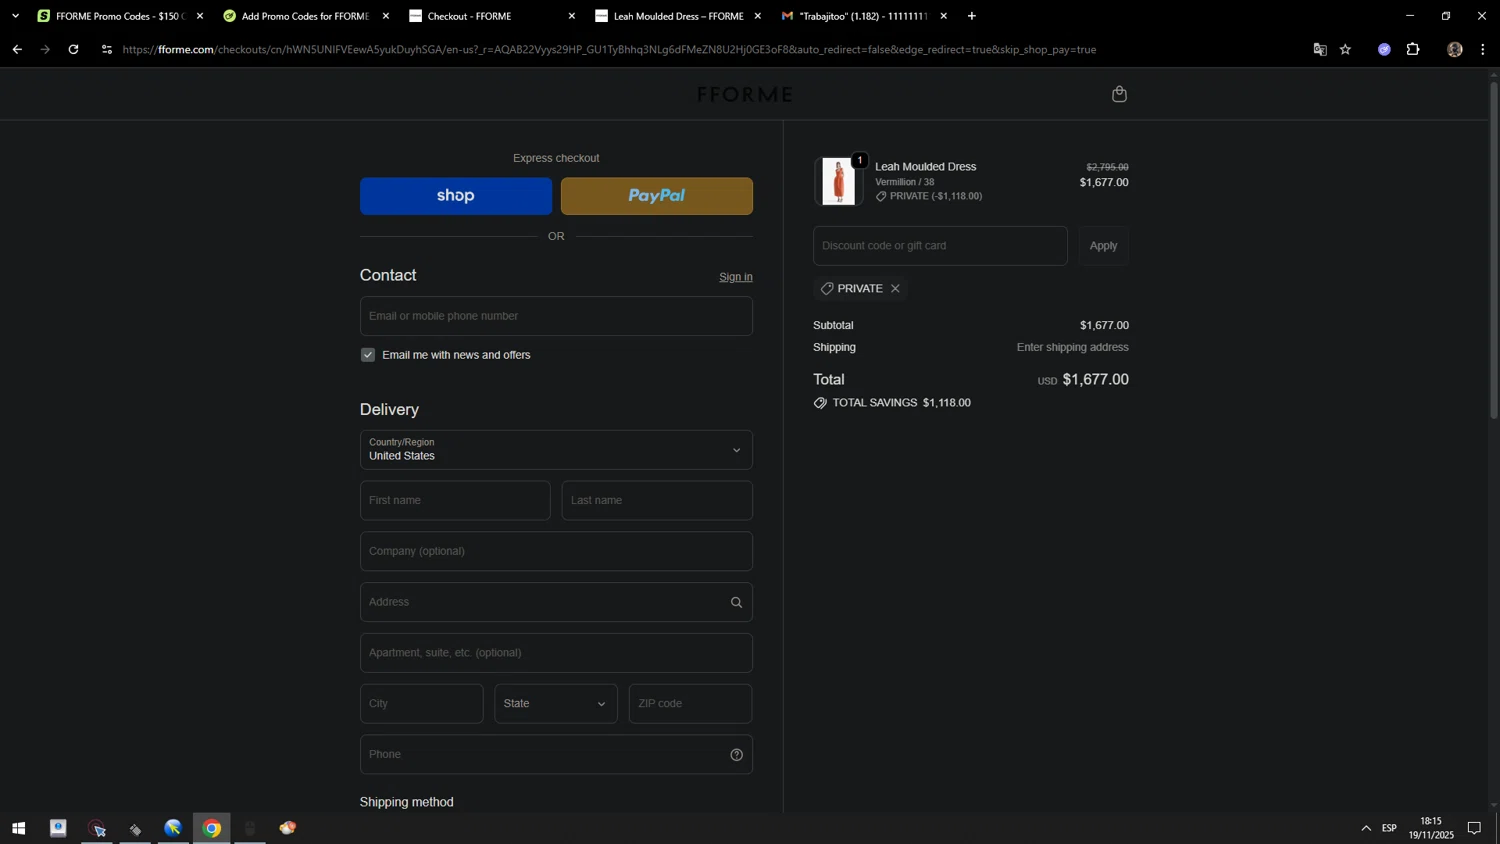Viewport: 1500px width, 844px height.
Task: Reload the checkout page
Action: (73, 49)
